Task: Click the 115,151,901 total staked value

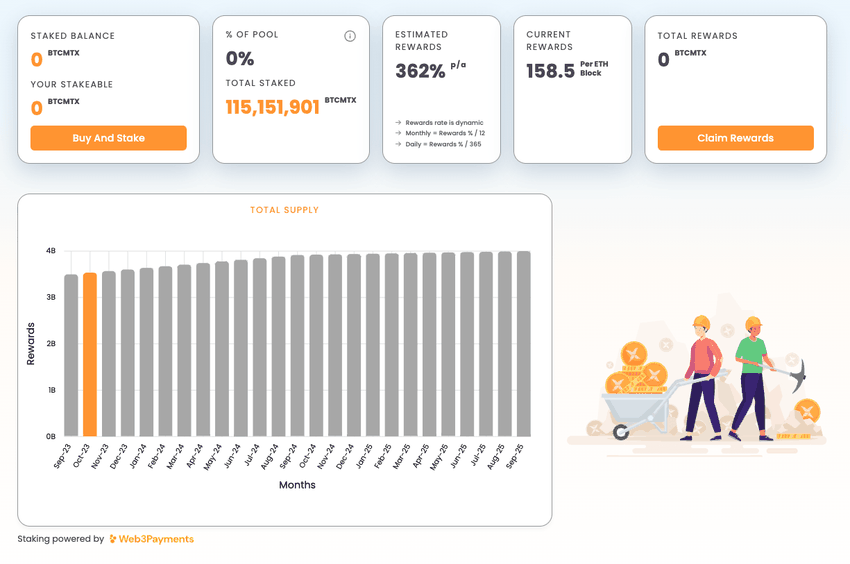Action: tap(273, 107)
